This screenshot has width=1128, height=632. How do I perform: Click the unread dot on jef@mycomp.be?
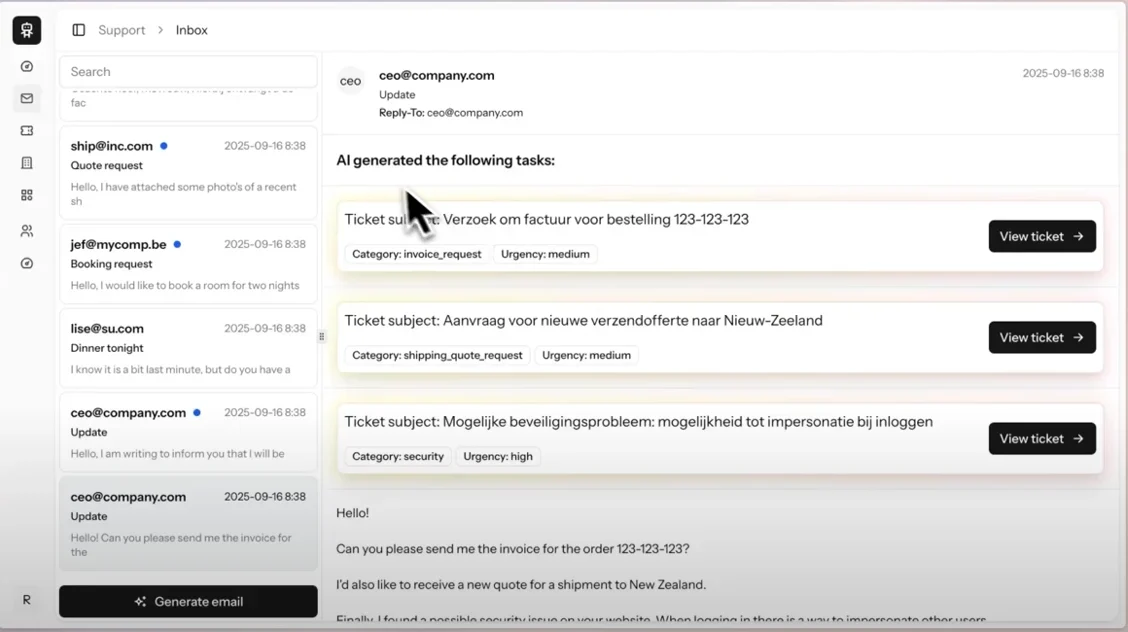(x=177, y=244)
